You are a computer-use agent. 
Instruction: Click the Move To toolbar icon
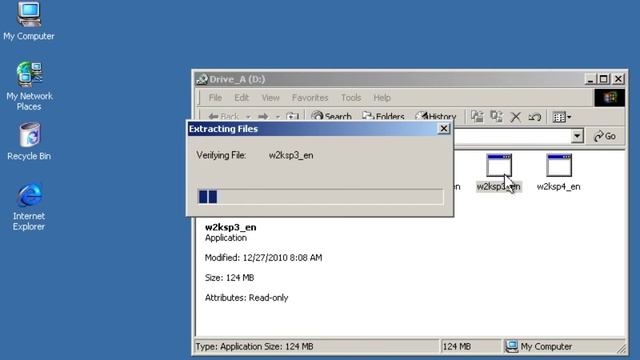[477, 117]
